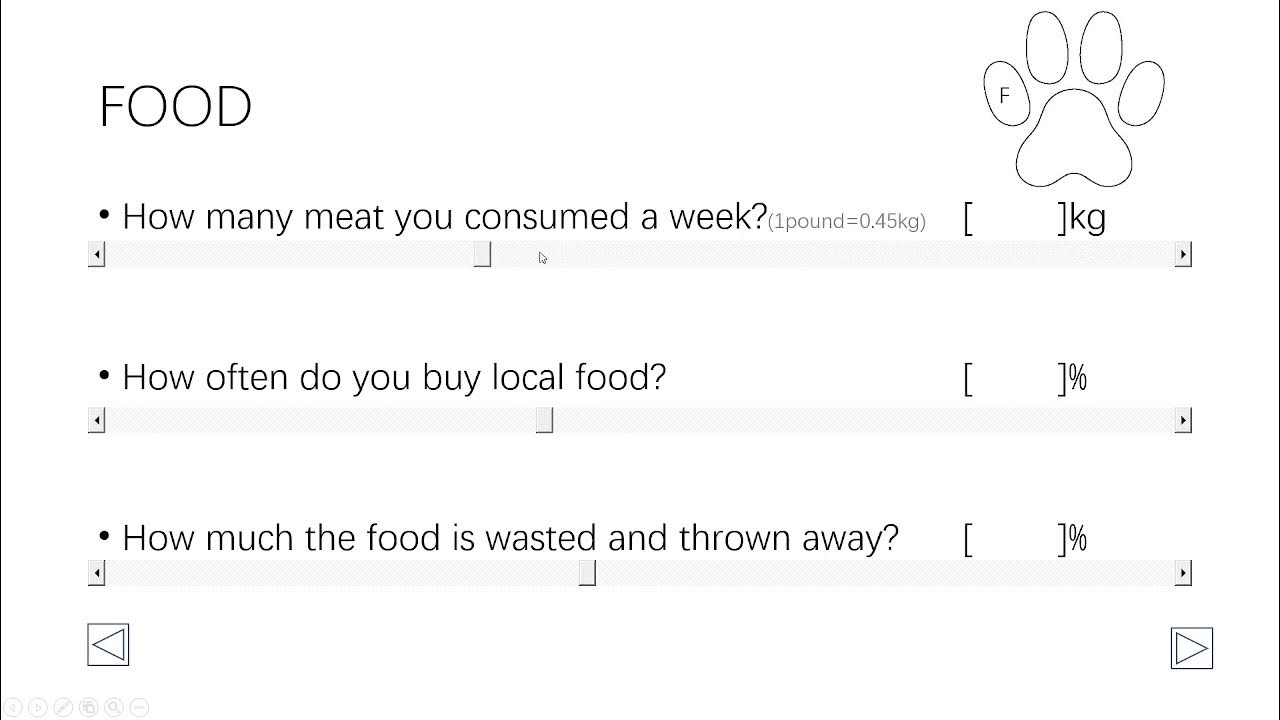The image size is (1280, 720).
Task: Click the slideshow zoom magnifier icon
Action: pos(114,708)
